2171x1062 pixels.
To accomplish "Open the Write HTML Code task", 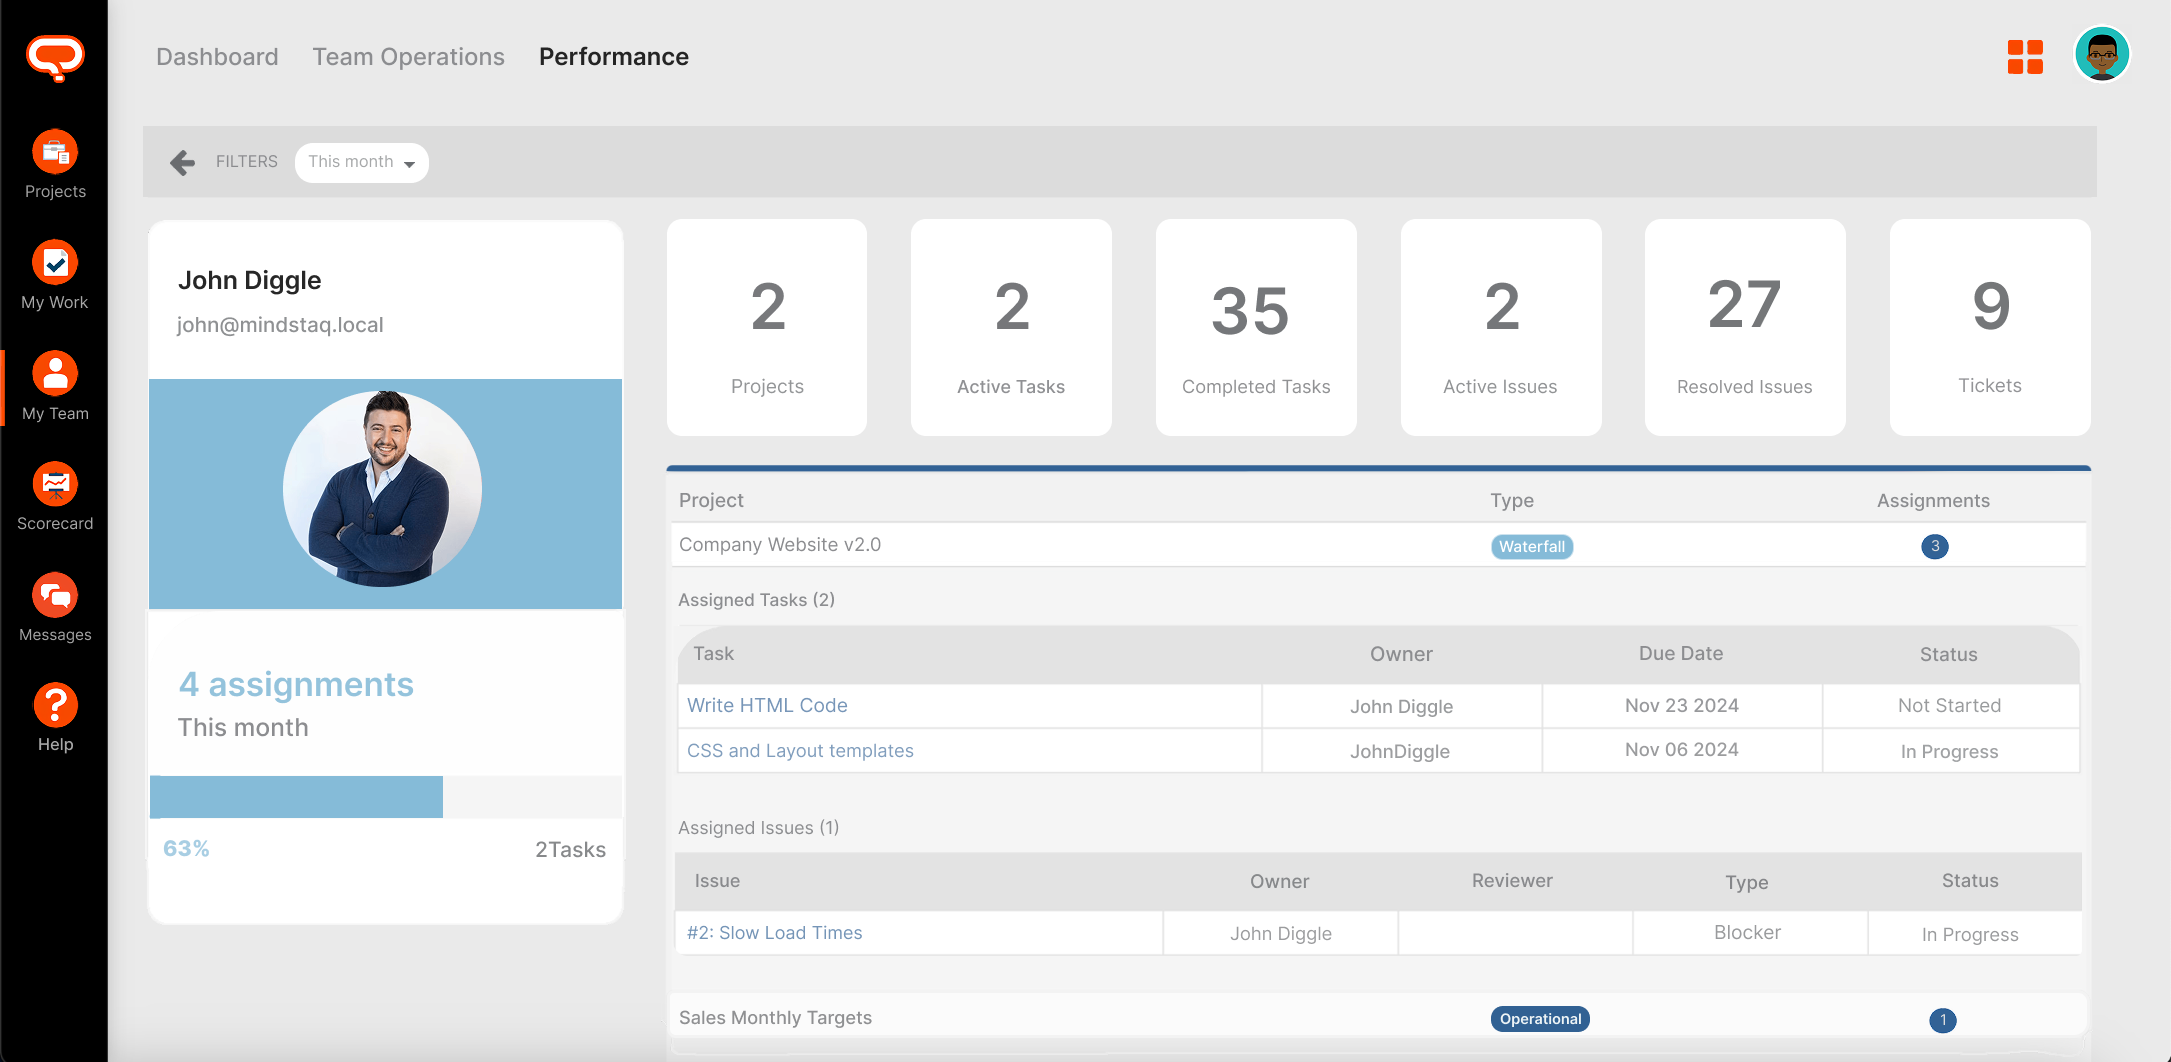I will coord(766,705).
